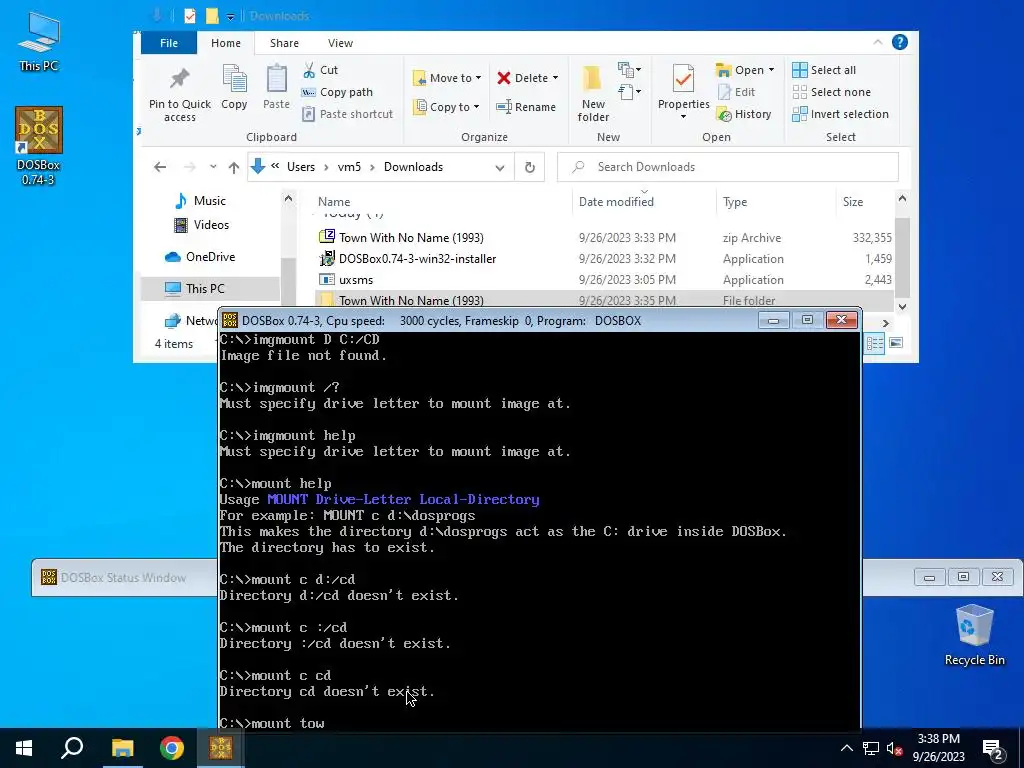Screen dimensions: 1024x768
Task: Switch to the Home ribbon tab
Action: (x=226, y=42)
